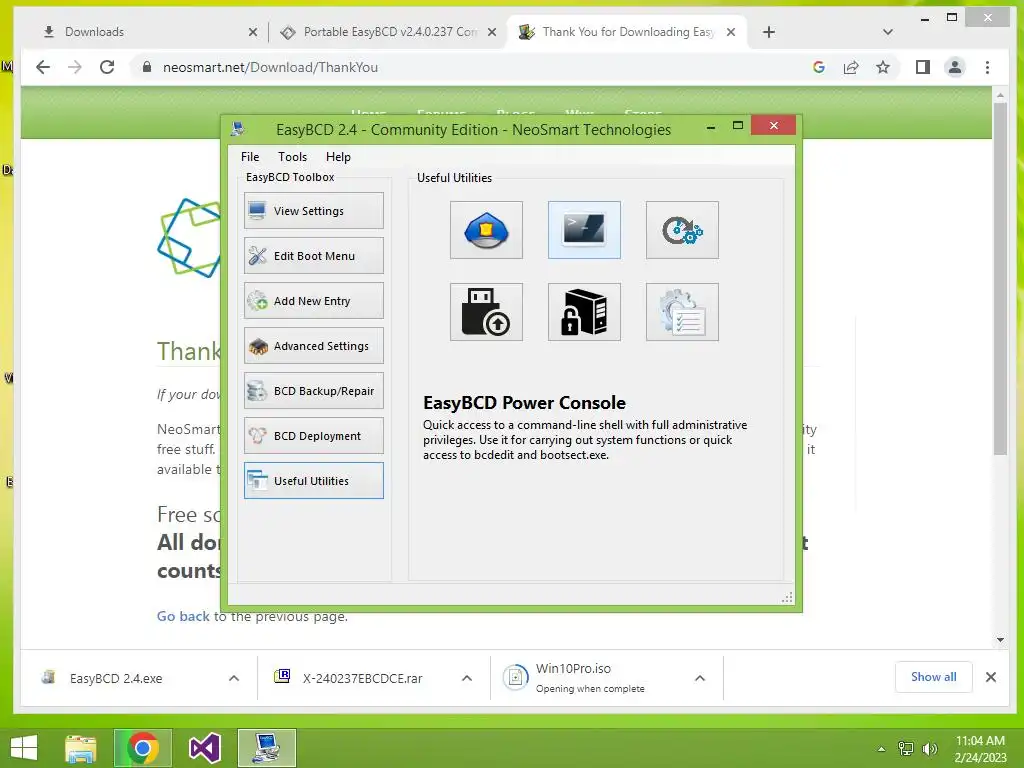Open Visual Studio from taskbar
Screen dimensions: 1024x768
click(204, 748)
